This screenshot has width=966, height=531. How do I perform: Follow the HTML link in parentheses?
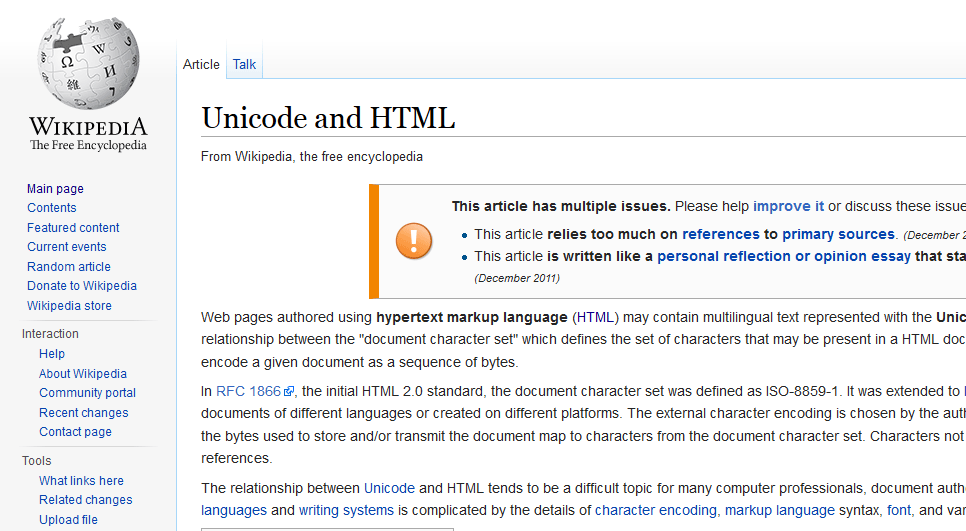pos(595,317)
